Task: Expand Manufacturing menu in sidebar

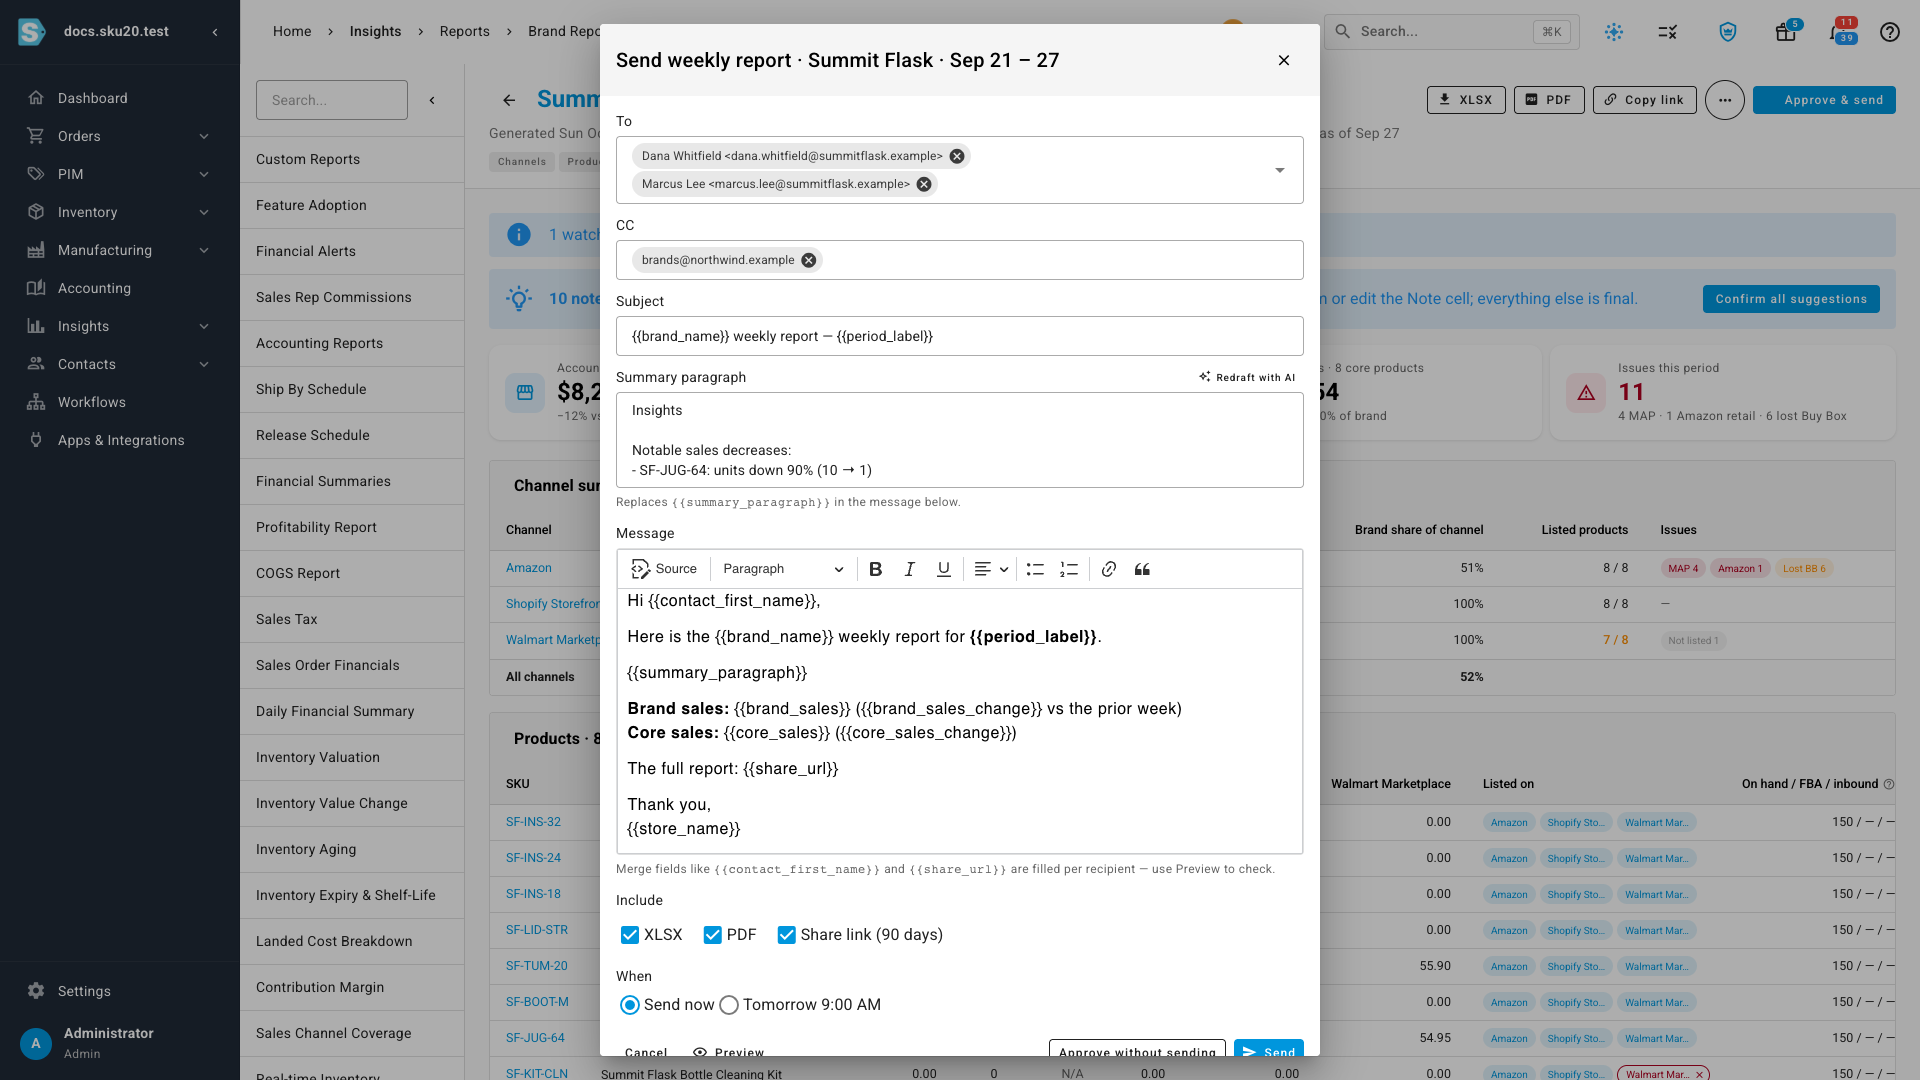Action: click(x=120, y=250)
